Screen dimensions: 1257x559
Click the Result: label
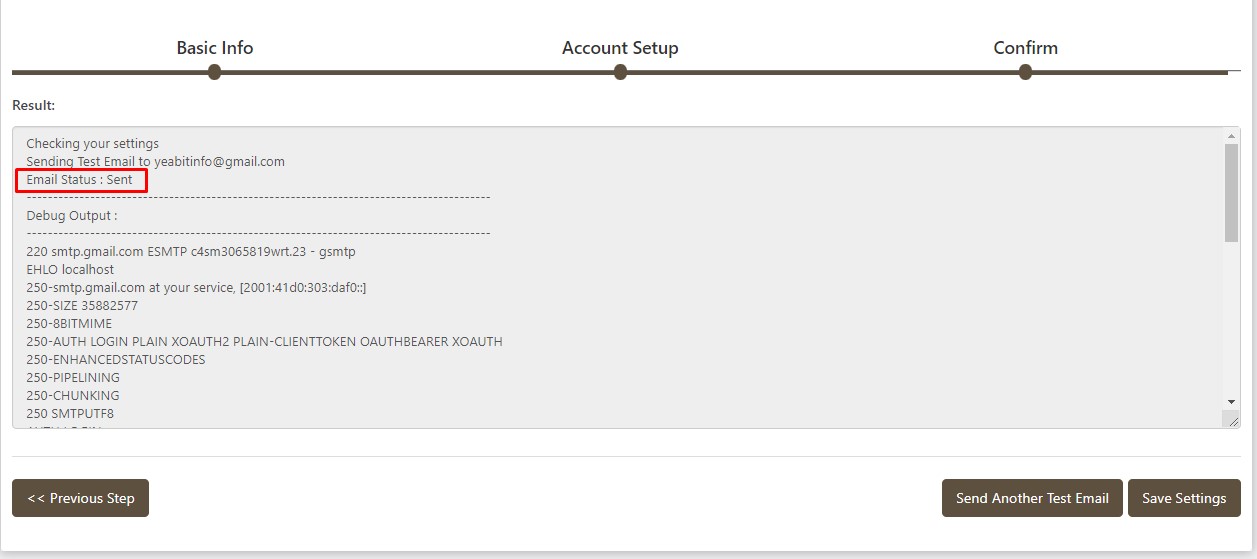pyautogui.click(x=33, y=105)
